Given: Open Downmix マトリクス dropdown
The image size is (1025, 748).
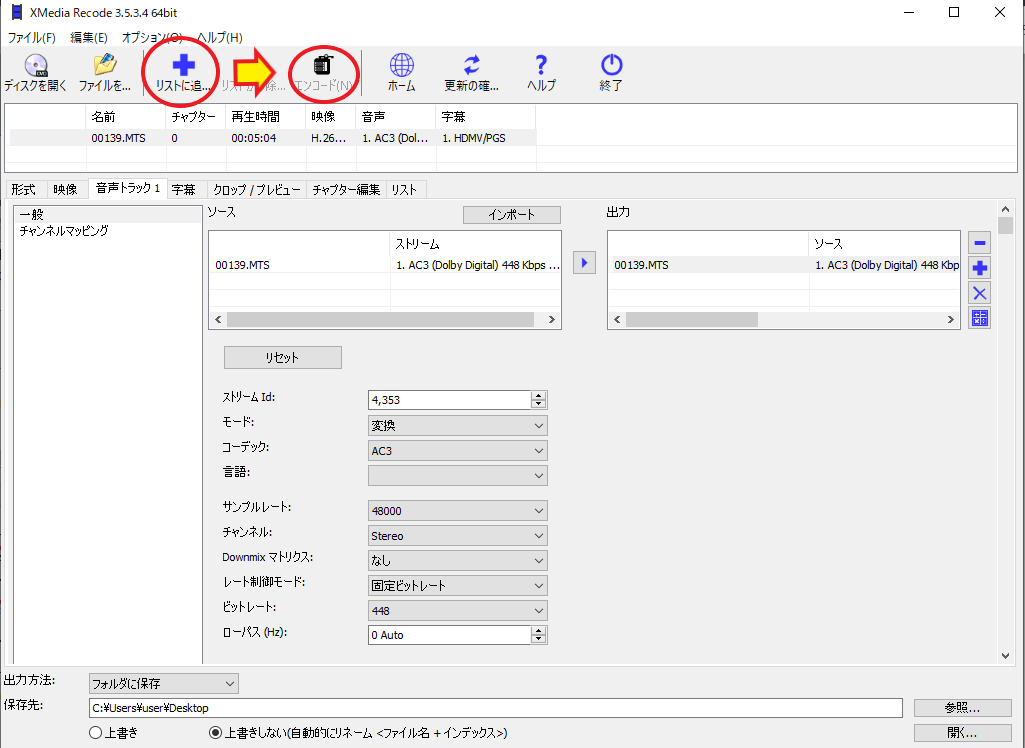Looking at the screenshot, I should click(458, 560).
